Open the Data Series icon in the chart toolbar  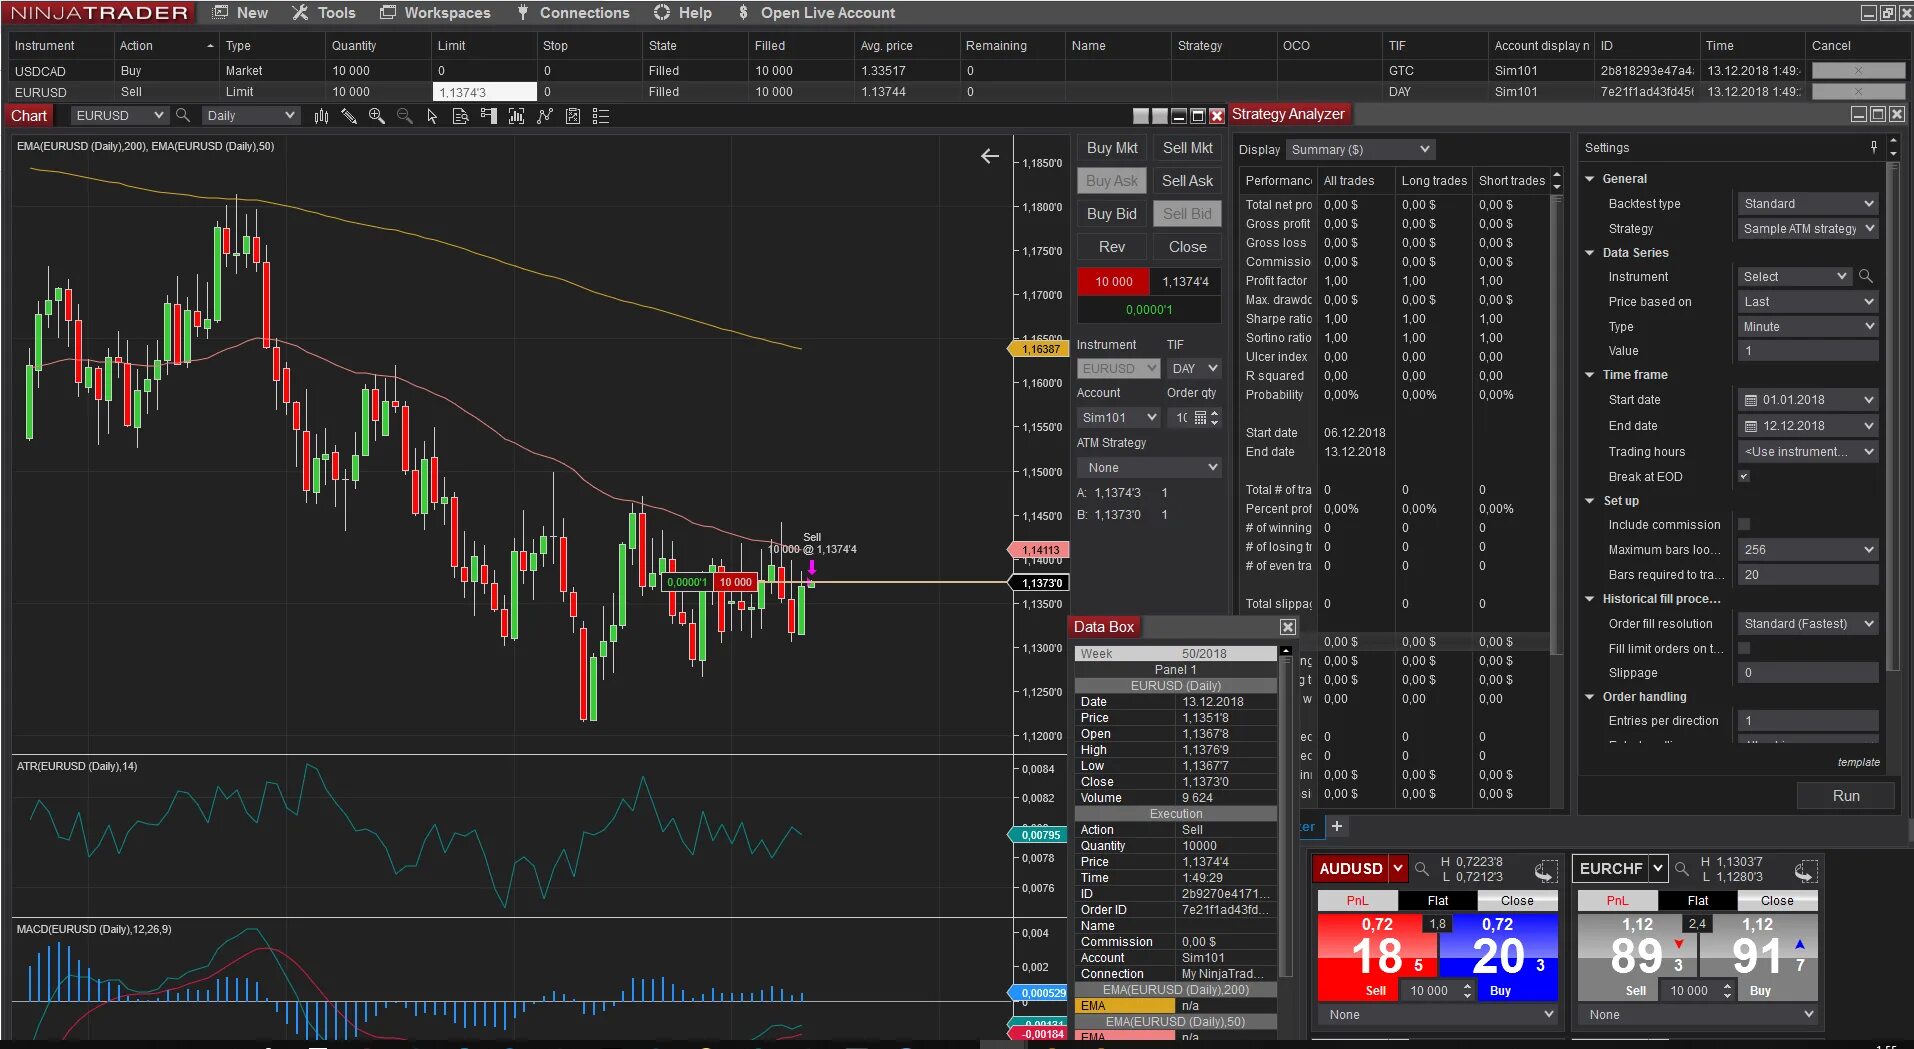click(x=516, y=116)
